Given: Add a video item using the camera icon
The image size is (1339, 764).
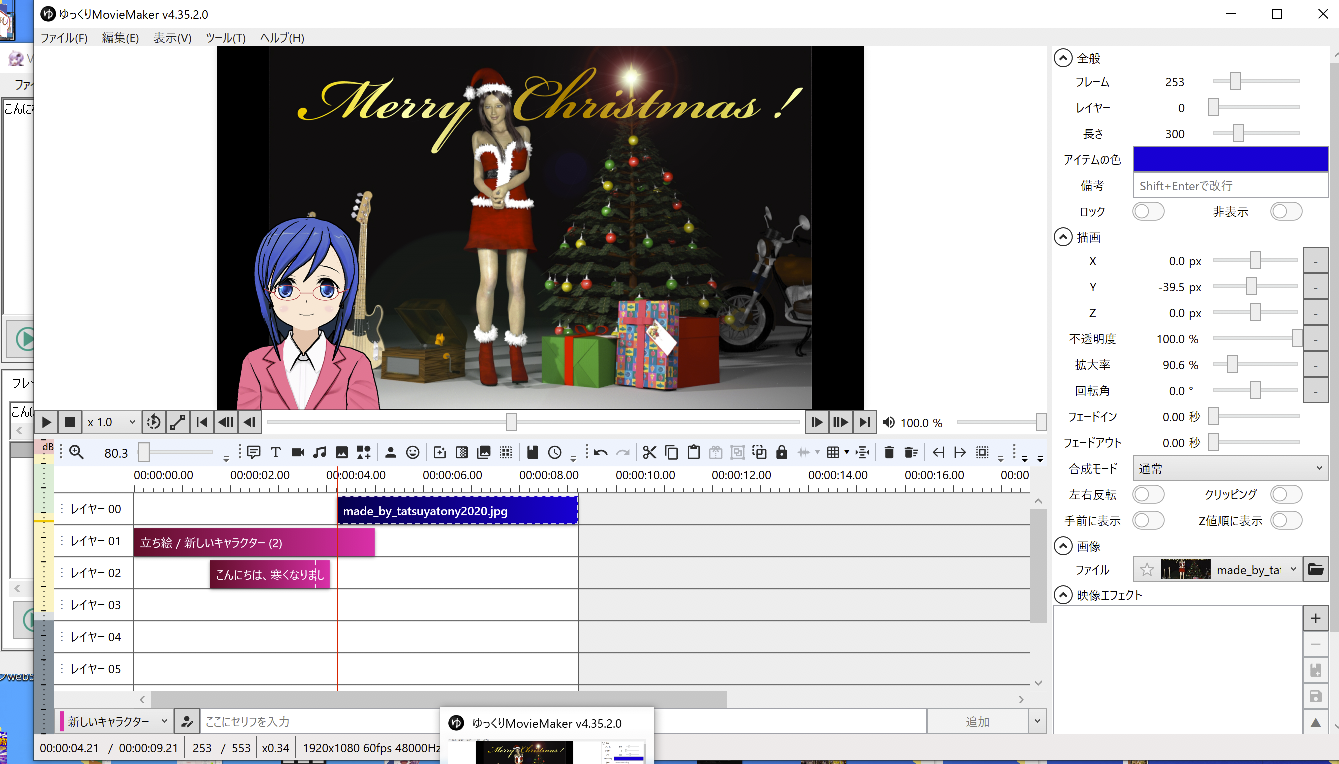Looking at the screenshot, I should [298, 452].
